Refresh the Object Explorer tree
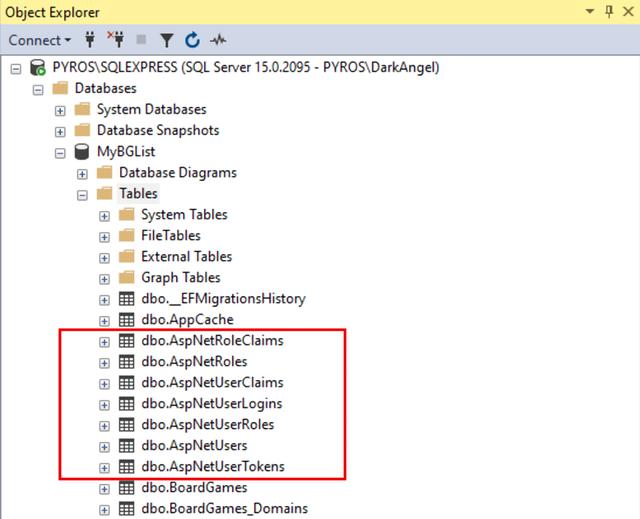The height and width of the screenshot is (519, 640). [192, 40]
